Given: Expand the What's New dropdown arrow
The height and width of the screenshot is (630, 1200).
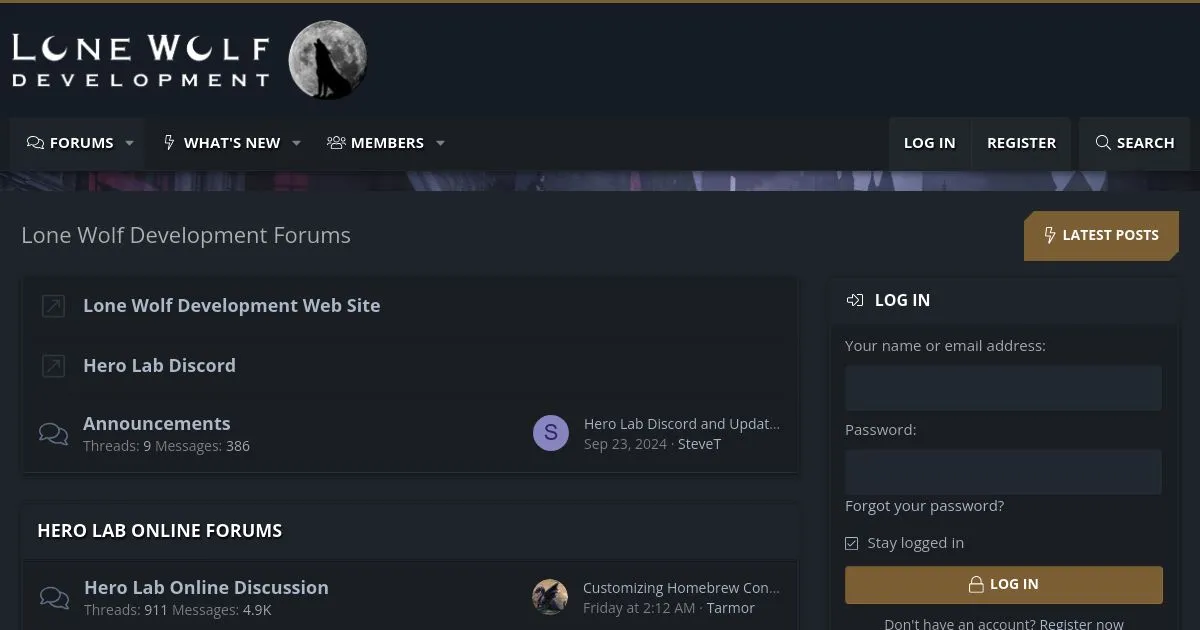Looking at the screenshot, I should tap(296, 143).
